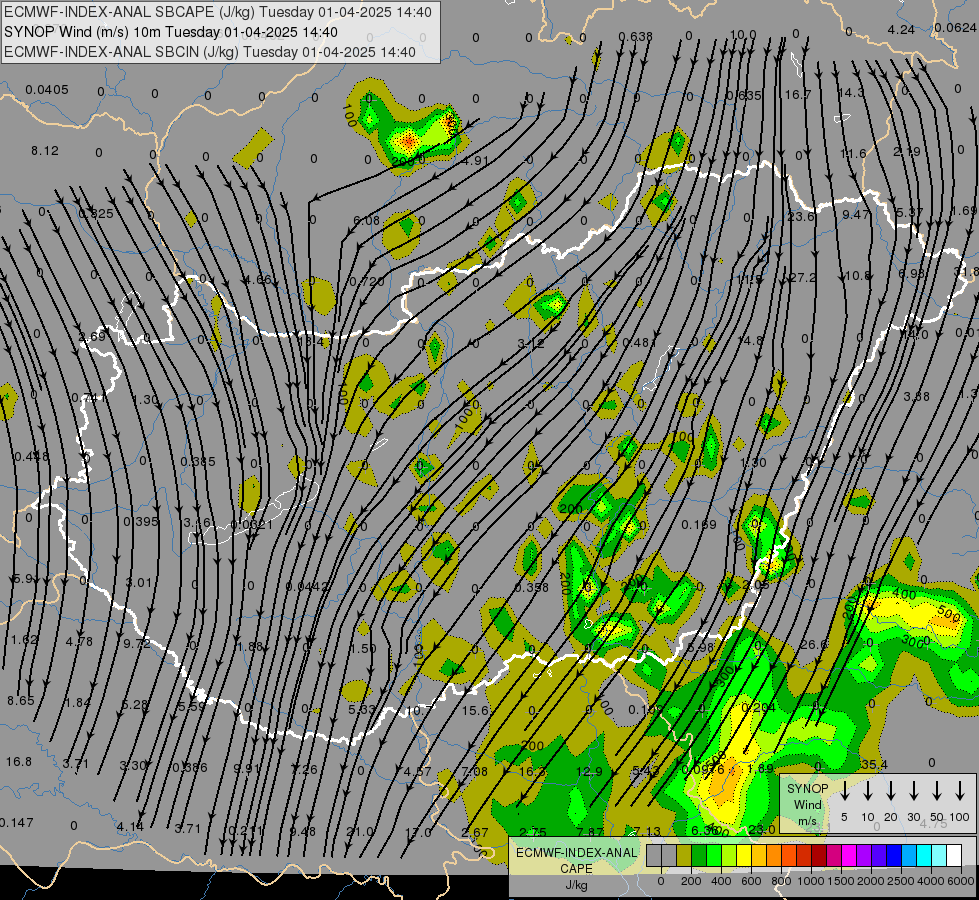This screenshot has width=979, height=900.
Task: Click the SBCAPE title line in header box
Action: click(x=218, y=12)
